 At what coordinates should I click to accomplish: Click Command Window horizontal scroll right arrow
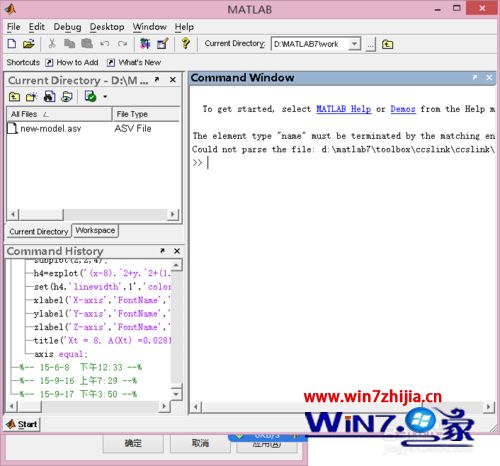pos(489,407)
